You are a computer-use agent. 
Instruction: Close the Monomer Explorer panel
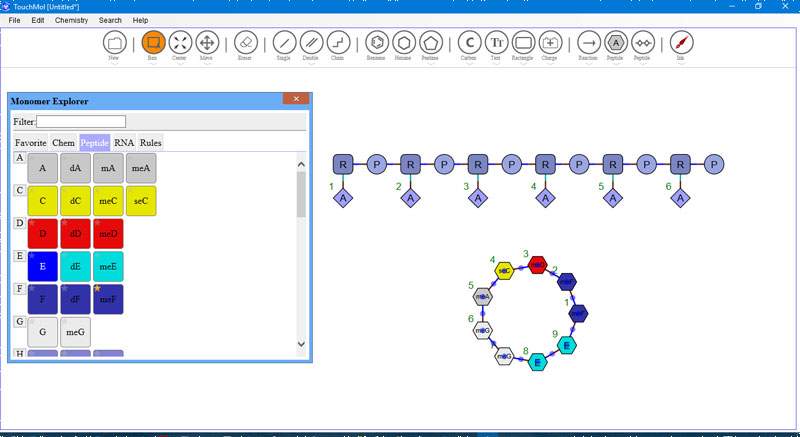[296, 98]
